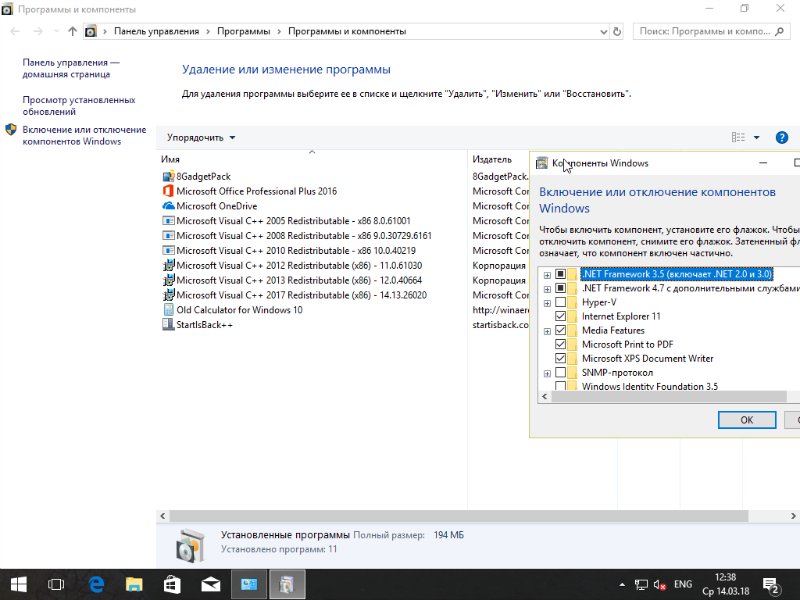Launch Microsoft Edge from the taskbar
The width and height of the screenshot is (800, 600).
pyautogui.click(x=96, y=584)
